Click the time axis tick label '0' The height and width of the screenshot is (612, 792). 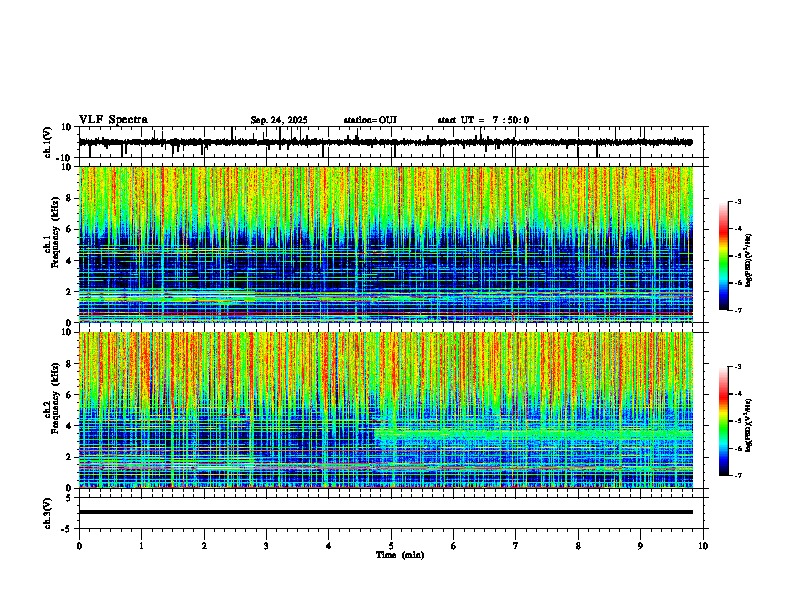pos(79,546)
